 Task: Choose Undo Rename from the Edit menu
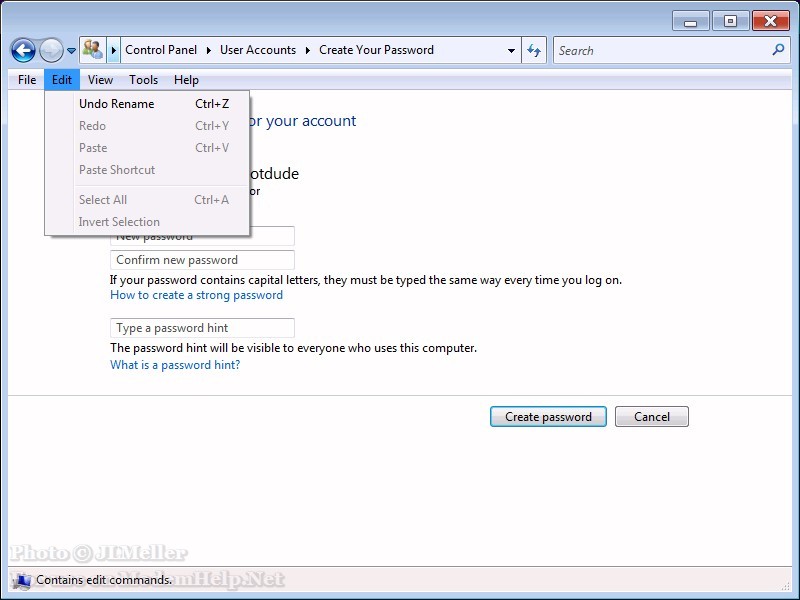coord(116,104)
